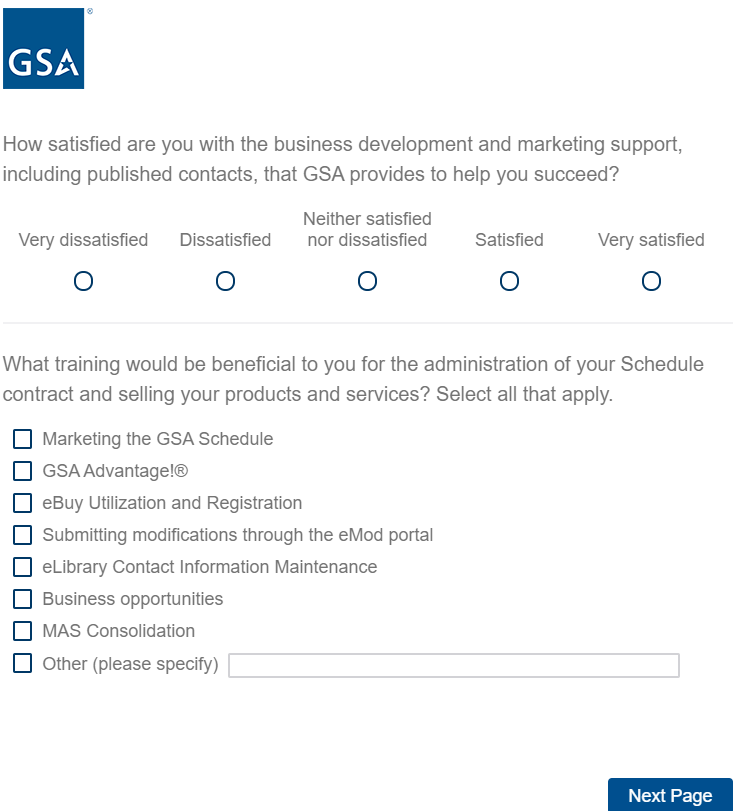Click the Very satisfied label text
This screenshot has width=754, height=811.
[x=651, y=240]
